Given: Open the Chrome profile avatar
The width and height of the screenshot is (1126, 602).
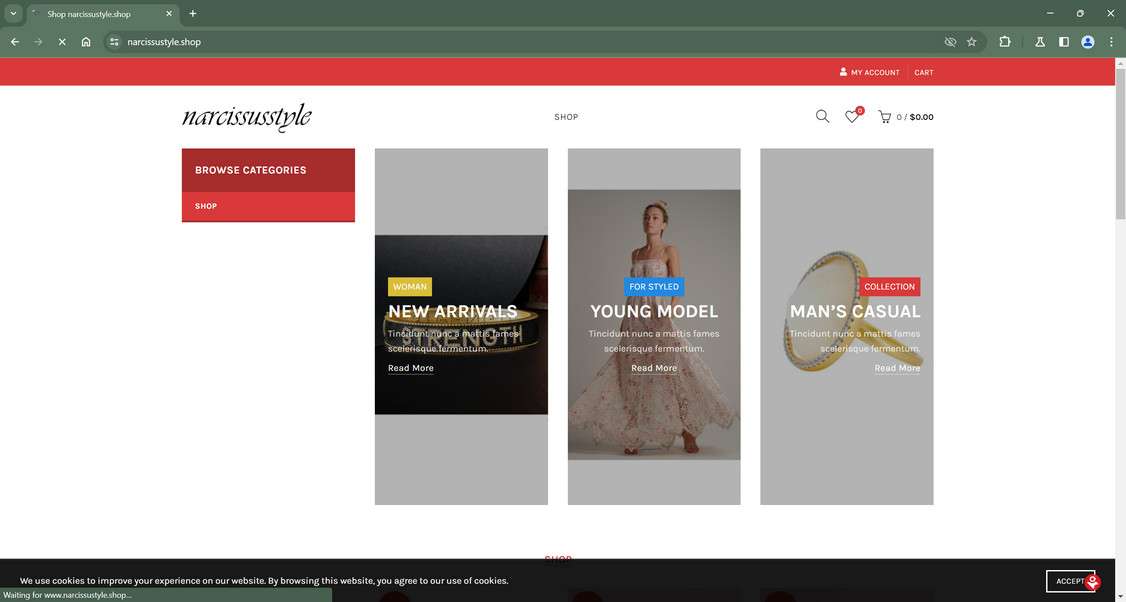Looking at the screenshot, I should pyautogui.click(x=1088, y=42).
